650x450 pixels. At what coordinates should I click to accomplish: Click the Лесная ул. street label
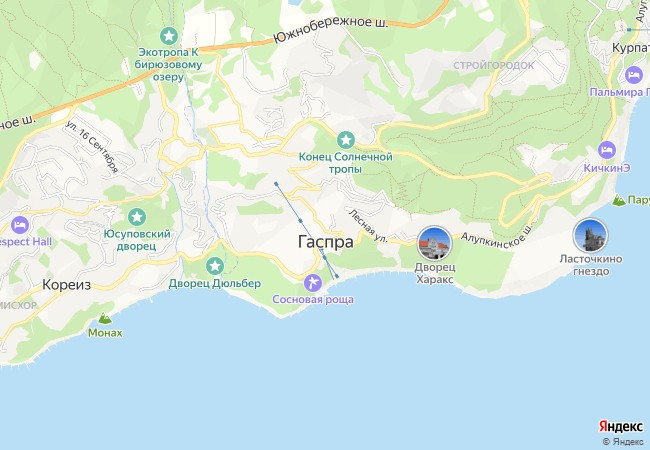pos(368,226)
